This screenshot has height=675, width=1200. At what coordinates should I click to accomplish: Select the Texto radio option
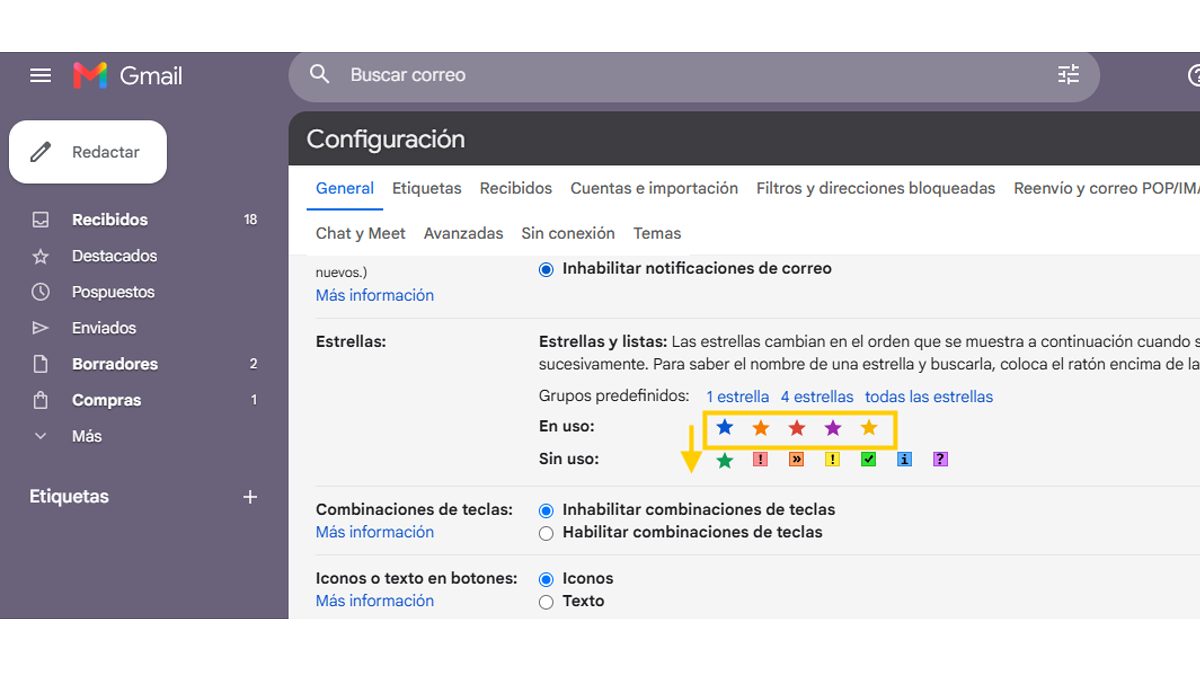click(x=546, y=602)
